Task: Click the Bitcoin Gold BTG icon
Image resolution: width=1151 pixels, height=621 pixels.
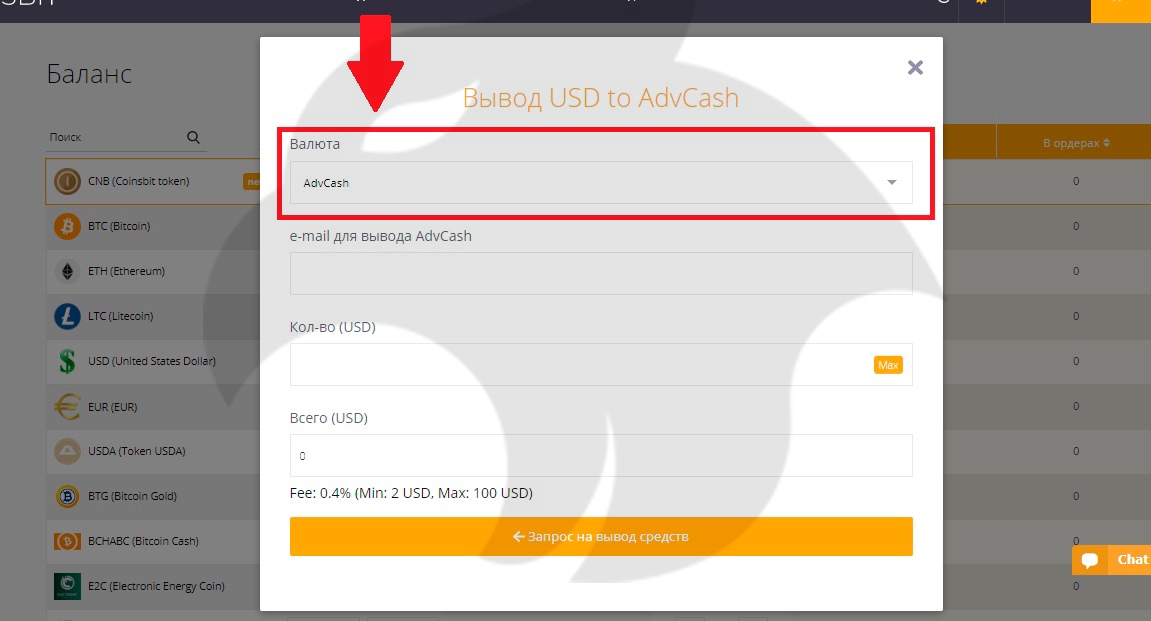Action: (x=67, y=497)
